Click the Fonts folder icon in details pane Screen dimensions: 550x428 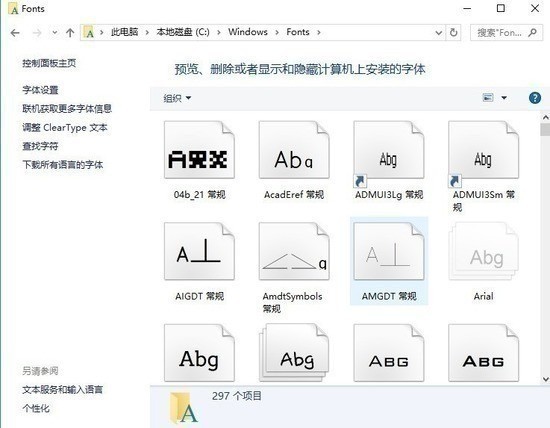[x=184, y=408]
